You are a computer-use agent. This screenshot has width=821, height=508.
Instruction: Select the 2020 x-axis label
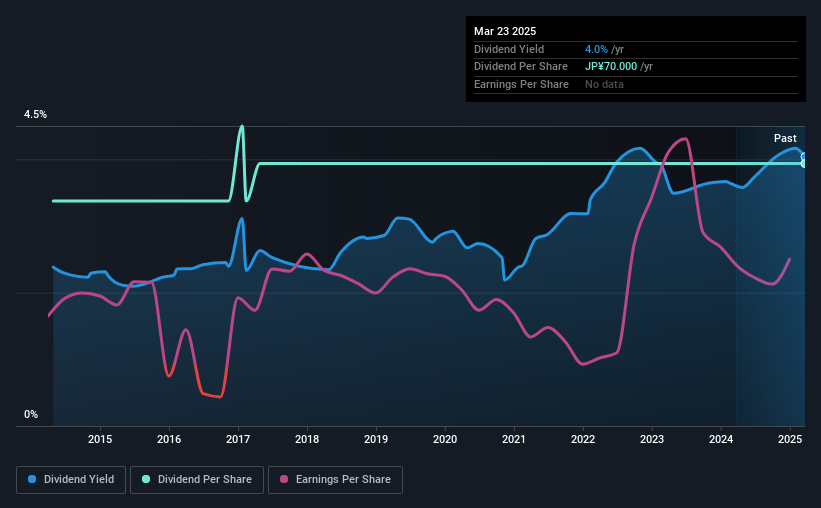pos(445,439)
